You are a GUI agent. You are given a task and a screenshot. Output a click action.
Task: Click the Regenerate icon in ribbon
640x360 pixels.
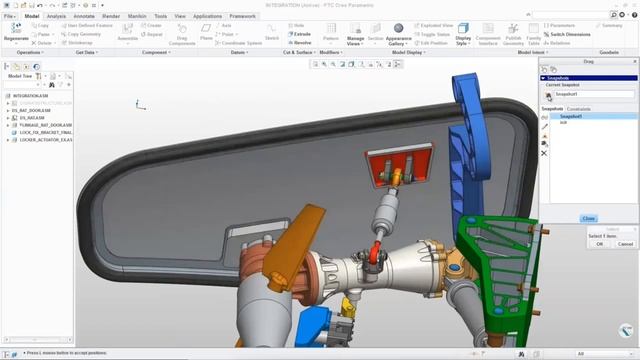click(x=16, y=29)
